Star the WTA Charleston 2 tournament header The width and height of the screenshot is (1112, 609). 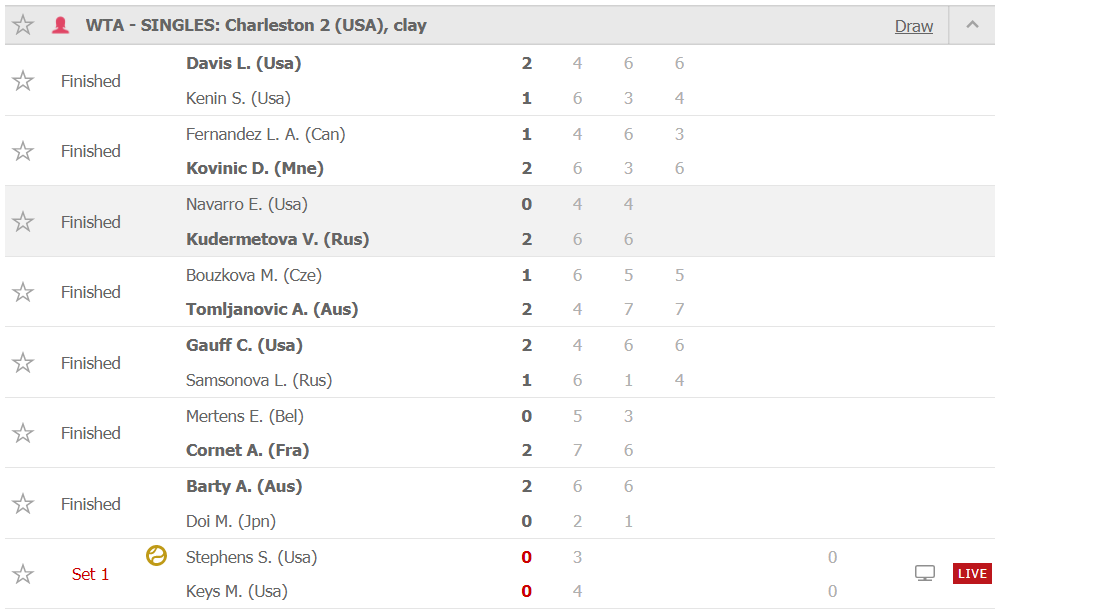[x=23, y=25]
